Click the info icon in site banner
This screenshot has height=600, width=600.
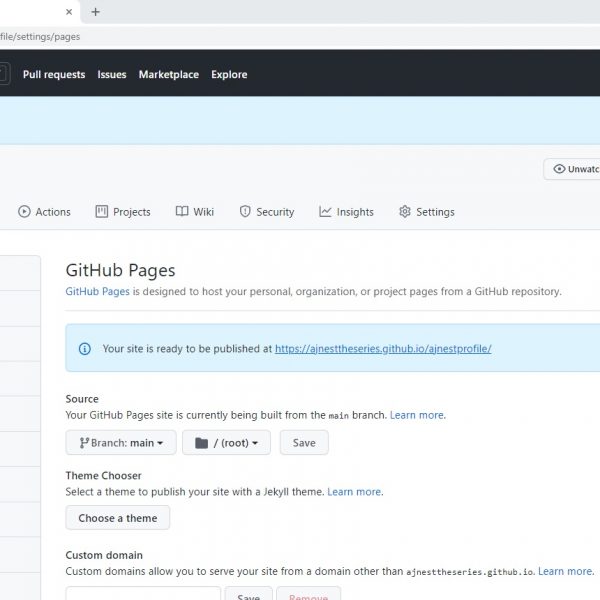(85, 349)
